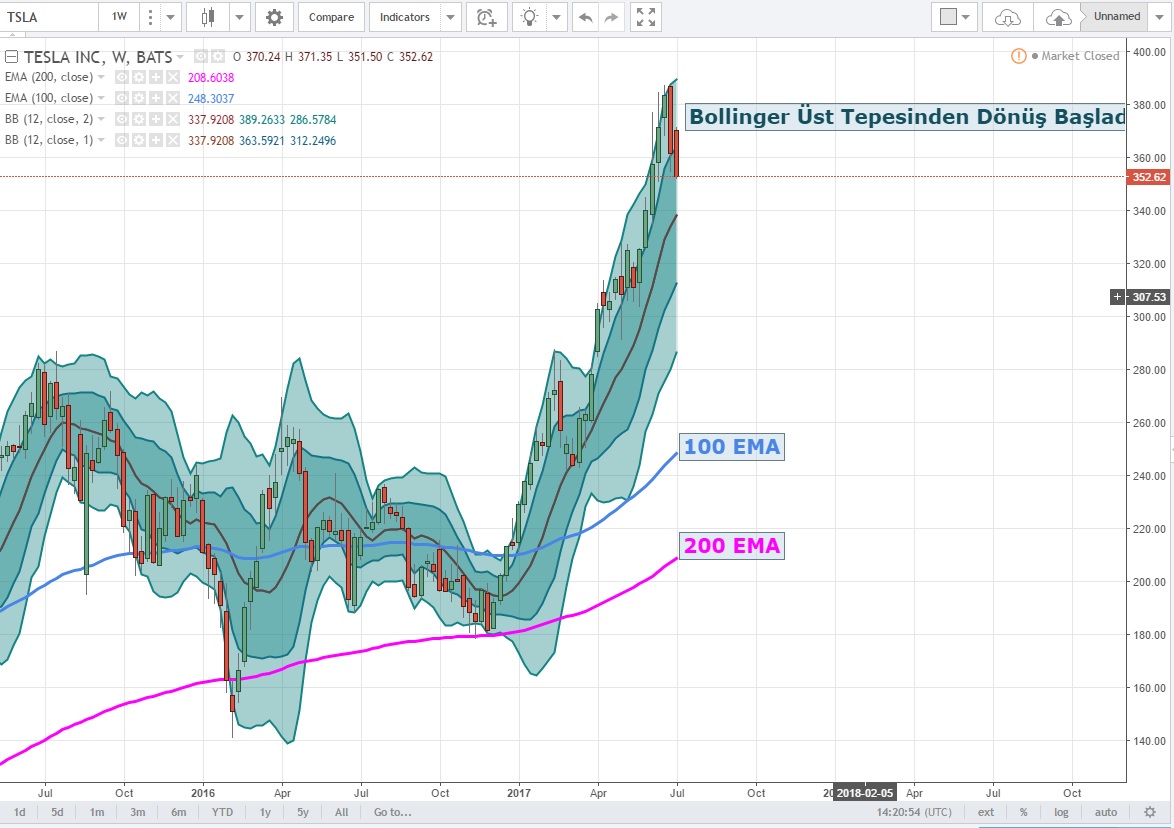Open dropdown arrow next to Unnamed layout
Viewport: 1174px width, 828px height.
[x=1159, y=17]
